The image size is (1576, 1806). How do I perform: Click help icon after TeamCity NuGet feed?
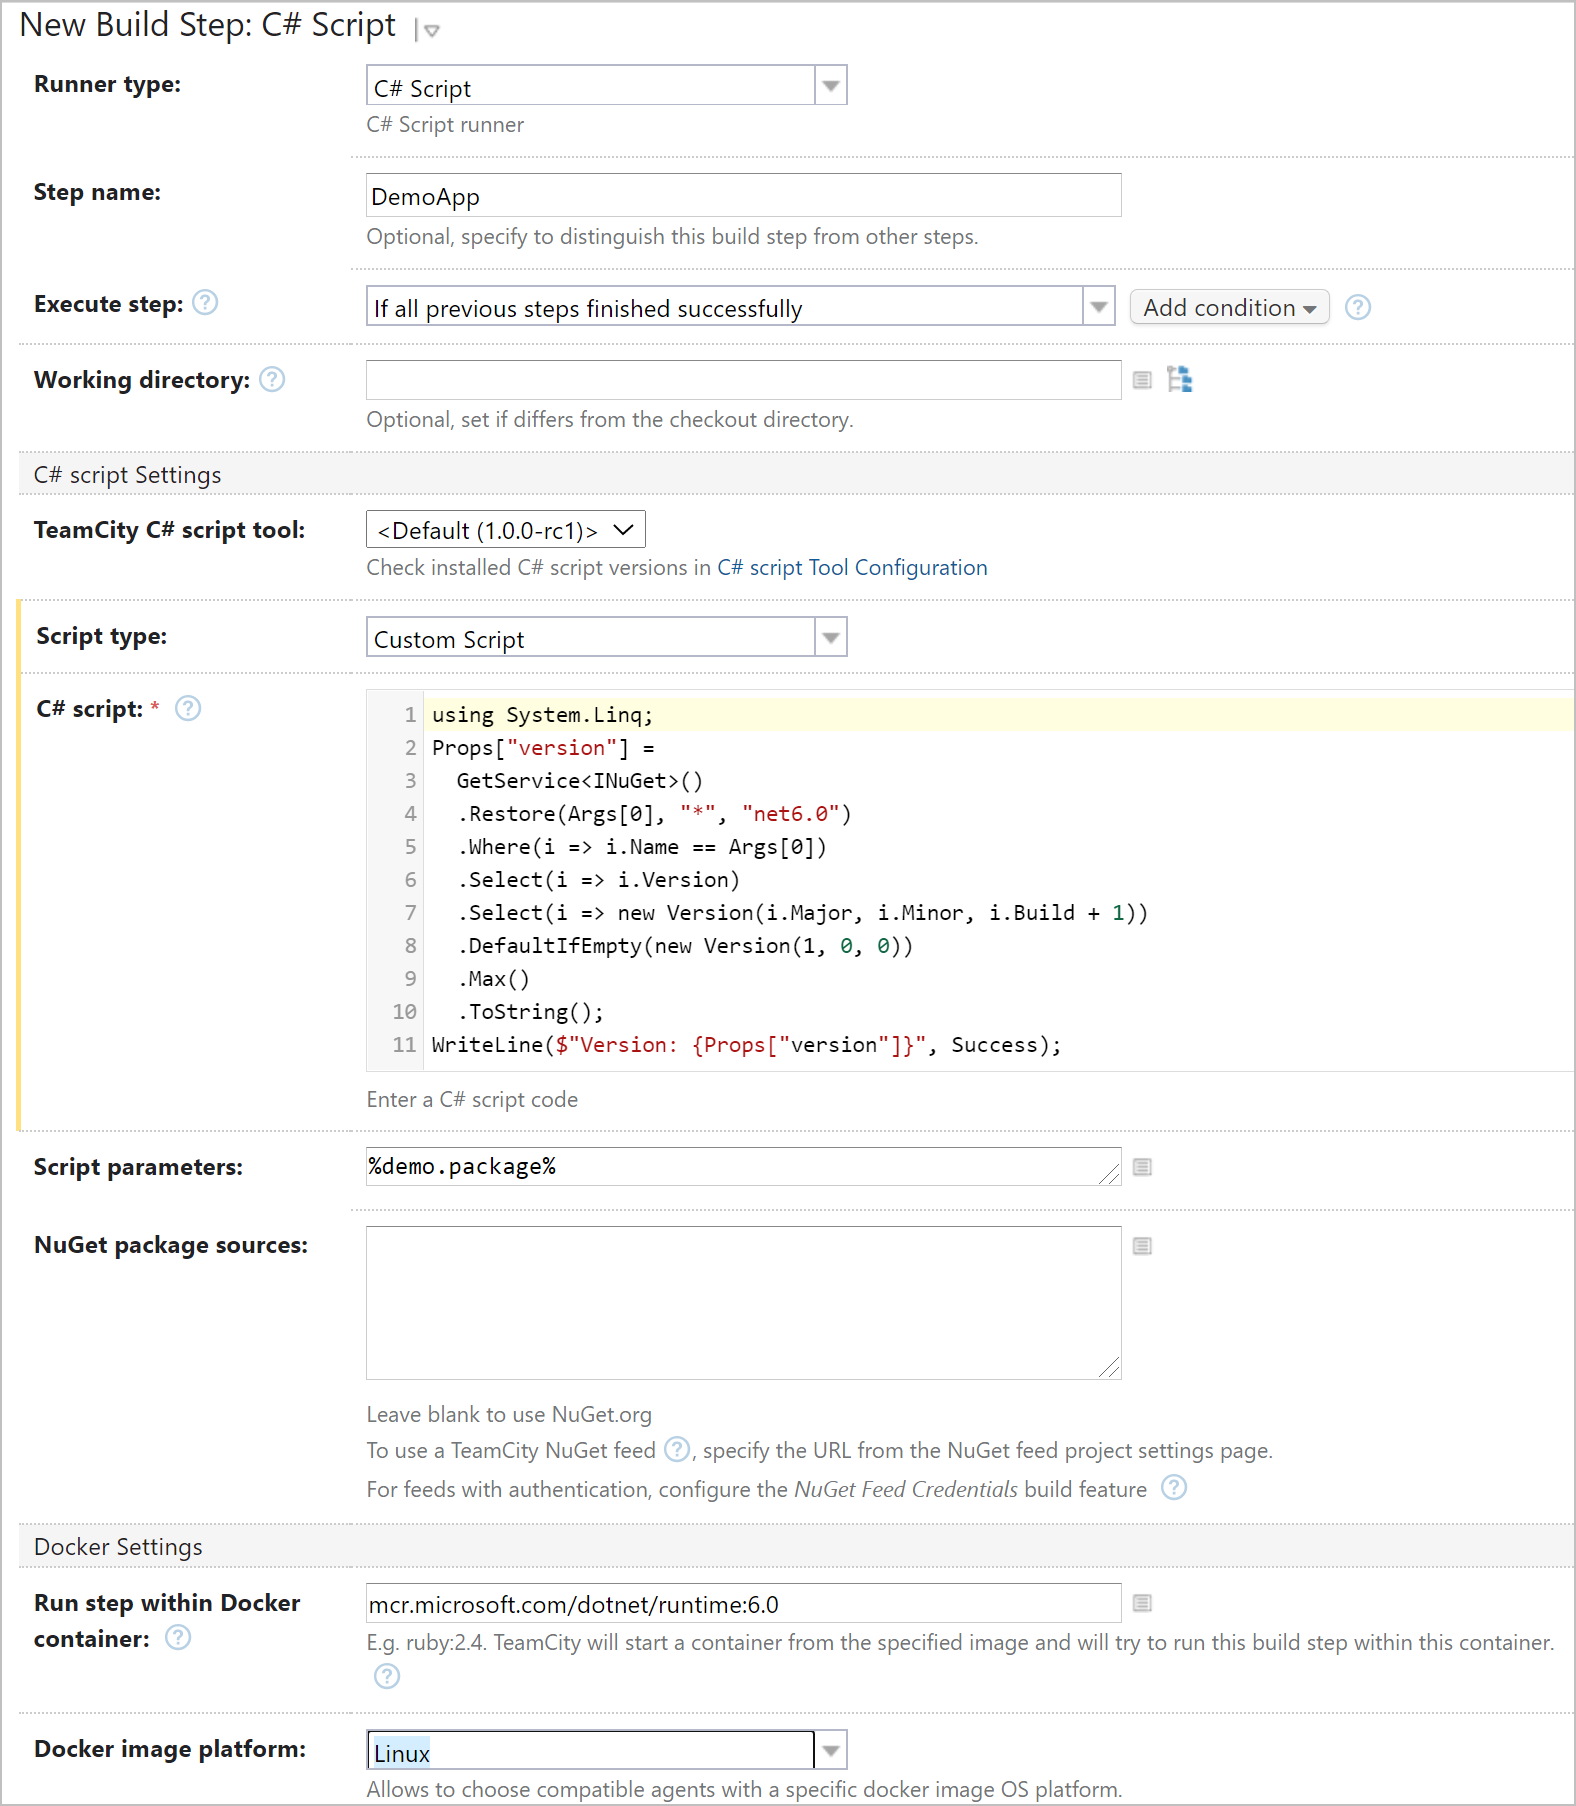coord(677,1449)
